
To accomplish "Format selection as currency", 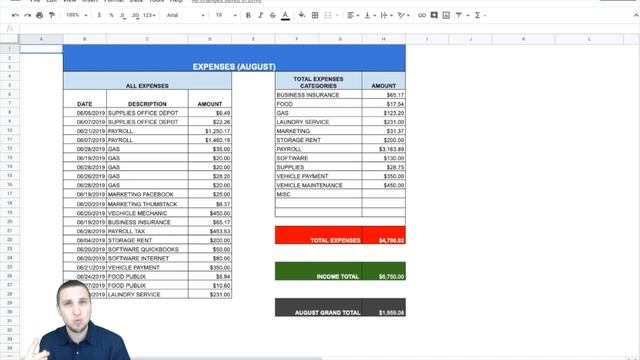I will tap(99, 15).
